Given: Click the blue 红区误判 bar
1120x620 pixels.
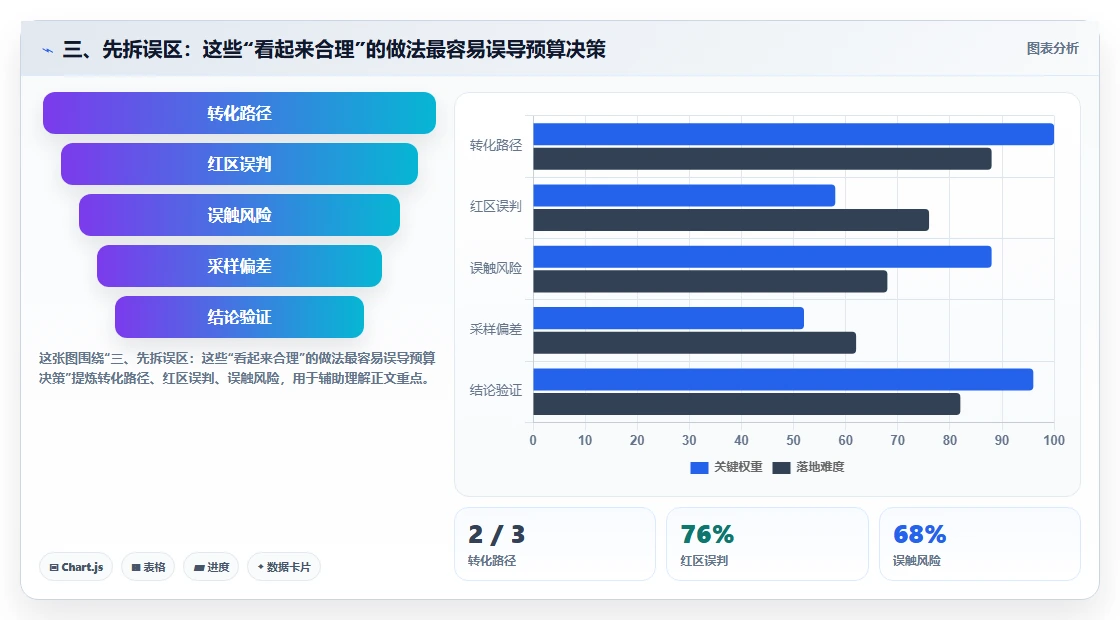Looking at the screenshot, I should coord(684,196).
